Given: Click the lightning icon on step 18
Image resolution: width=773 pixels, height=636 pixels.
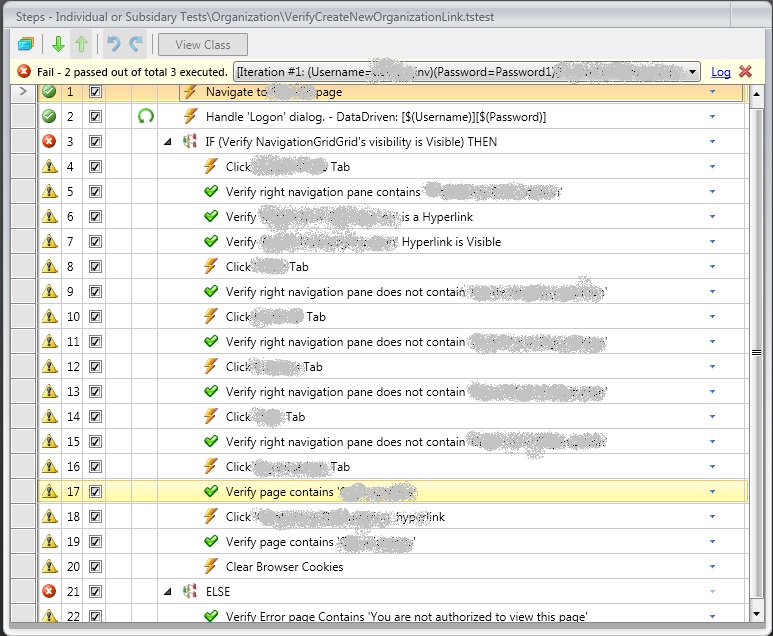Looking at the screenshot, I should click(211, 516).
